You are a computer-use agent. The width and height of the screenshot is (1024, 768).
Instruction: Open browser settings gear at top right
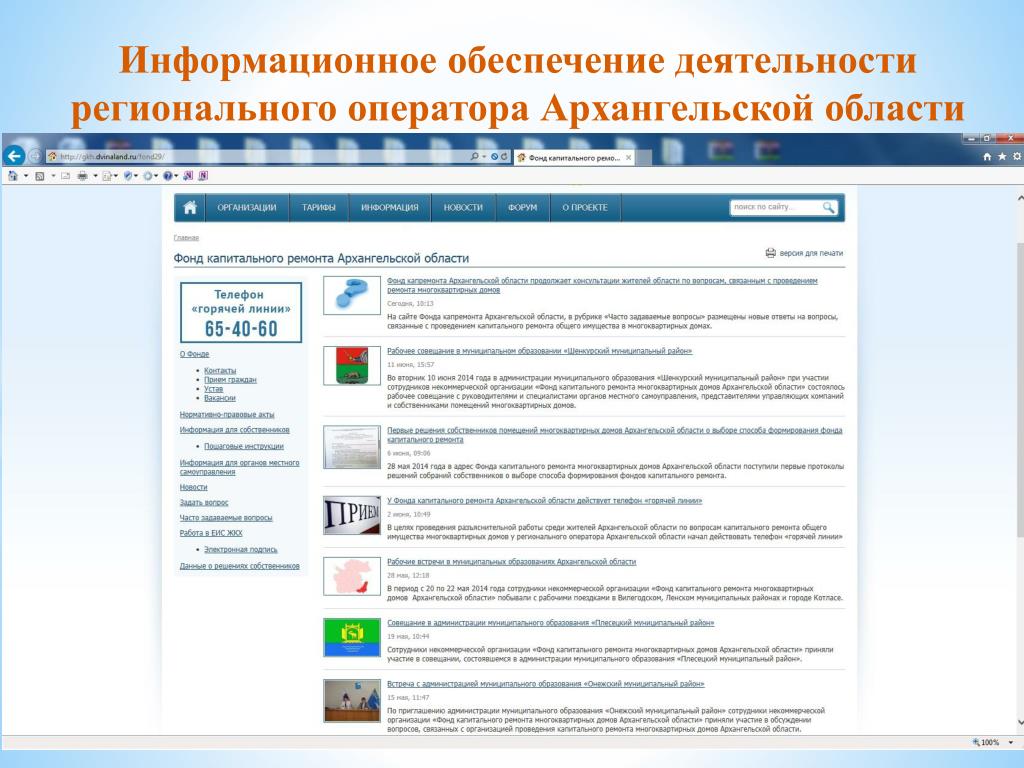click(1017, 157)
